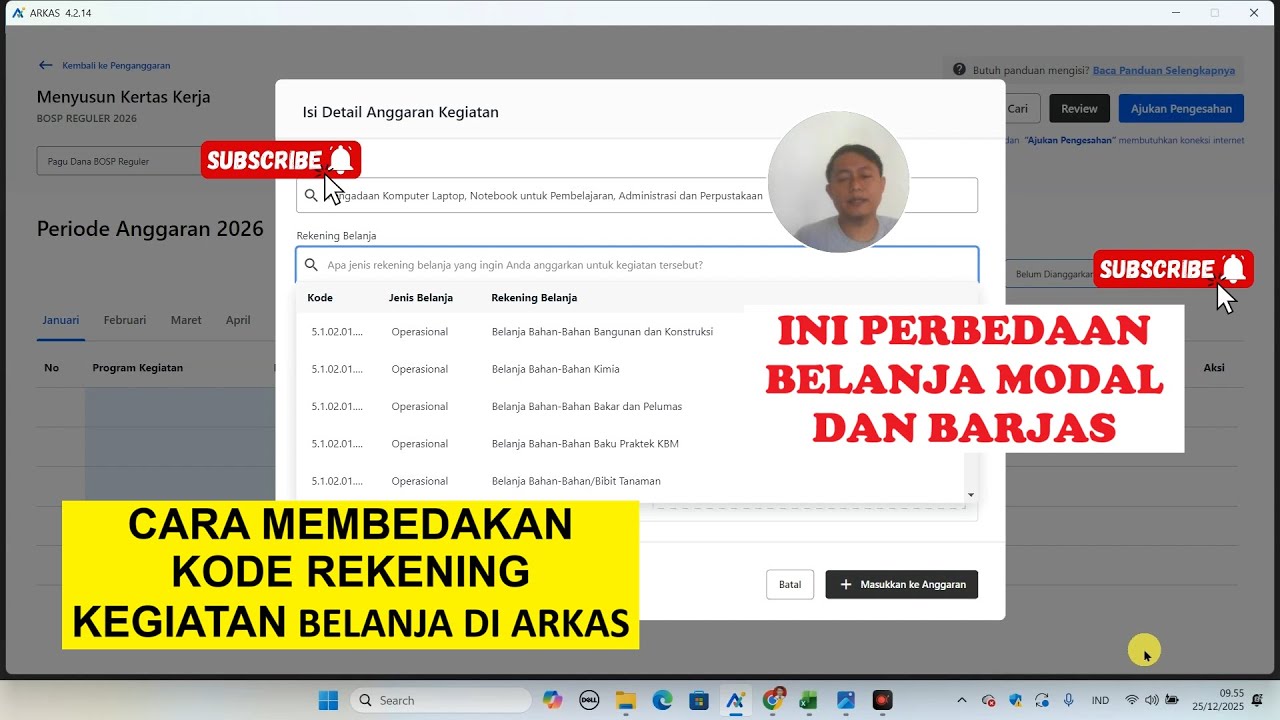Screen dimensions: 1280x720
Task: Switch to the Maret tab
Action: [x=186, y=320]
